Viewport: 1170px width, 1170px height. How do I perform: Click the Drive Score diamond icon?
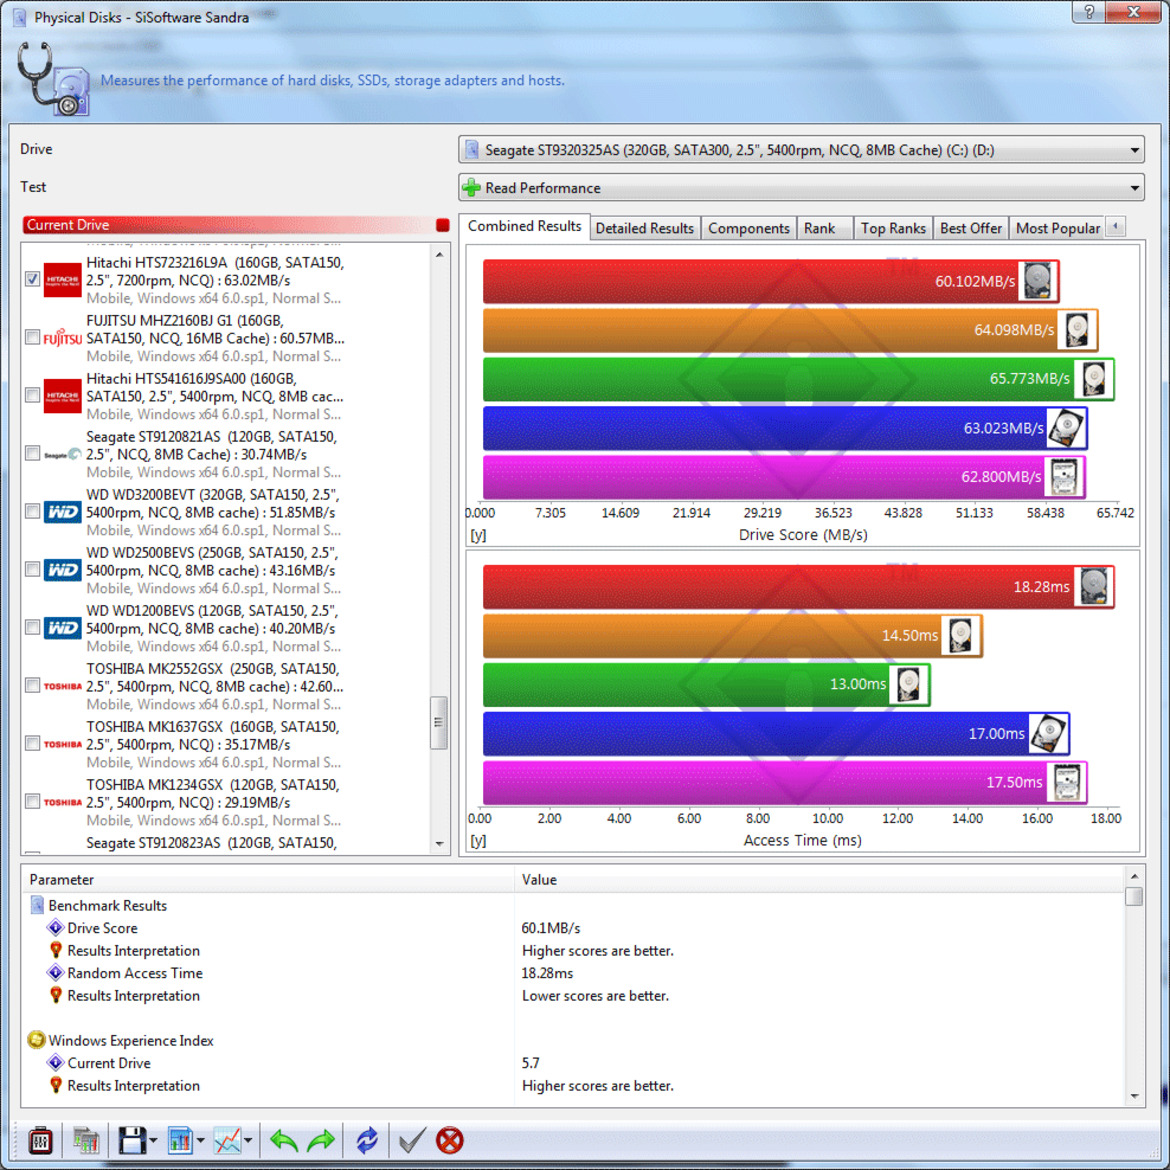tap(55, 927)
